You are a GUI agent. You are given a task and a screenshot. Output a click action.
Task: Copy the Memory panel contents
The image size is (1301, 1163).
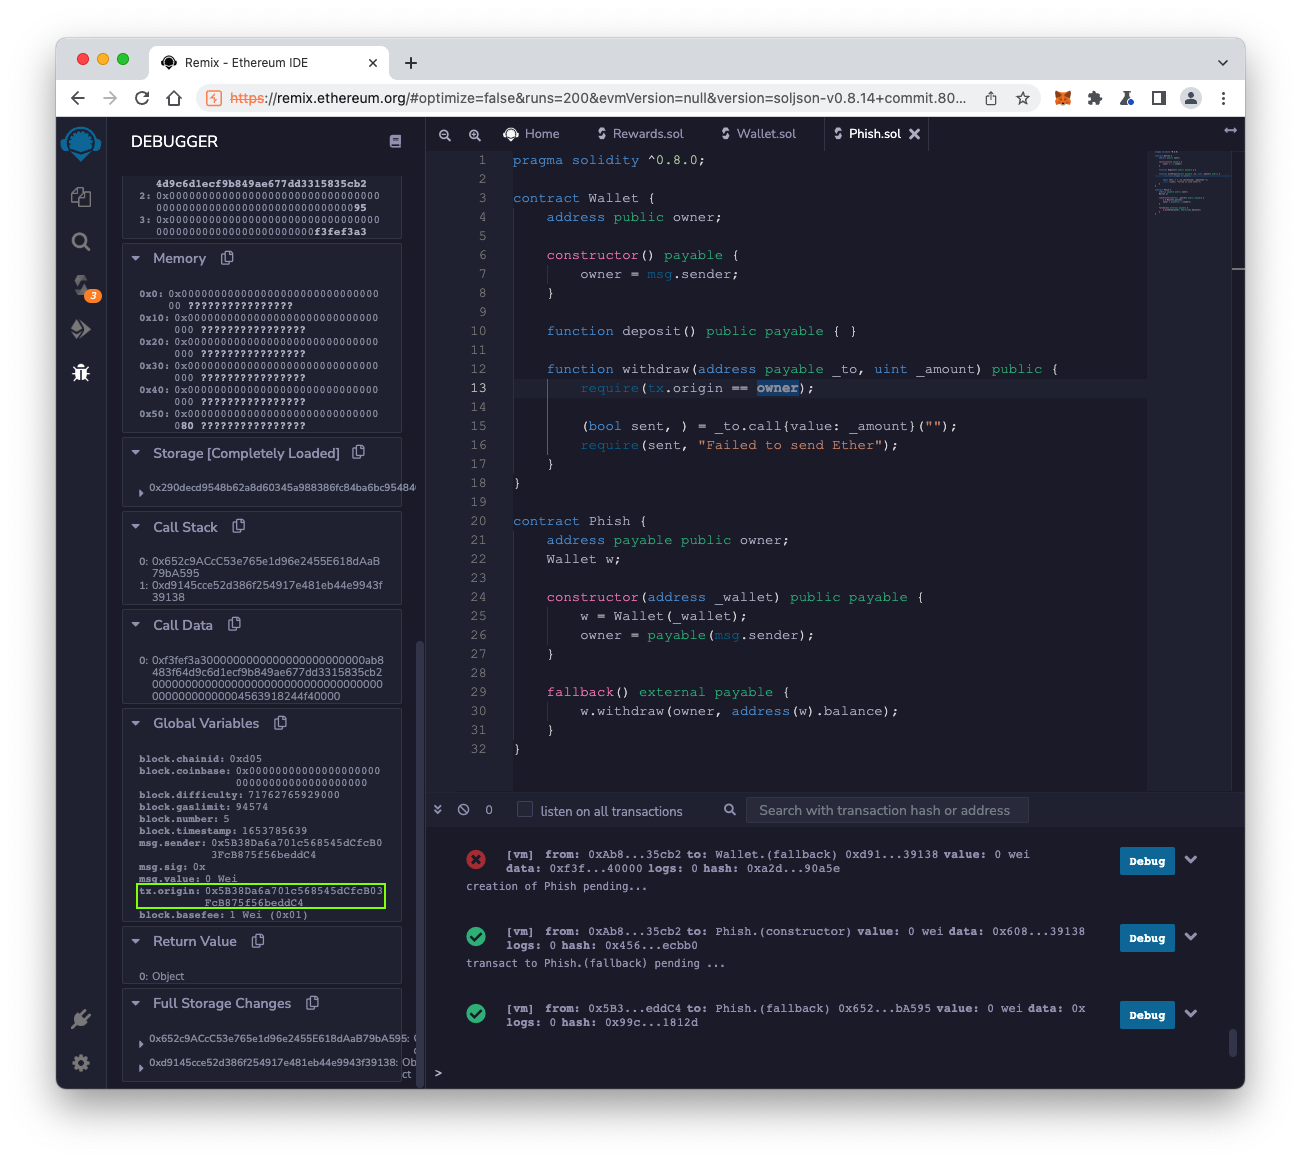click(x=227, y=258)
